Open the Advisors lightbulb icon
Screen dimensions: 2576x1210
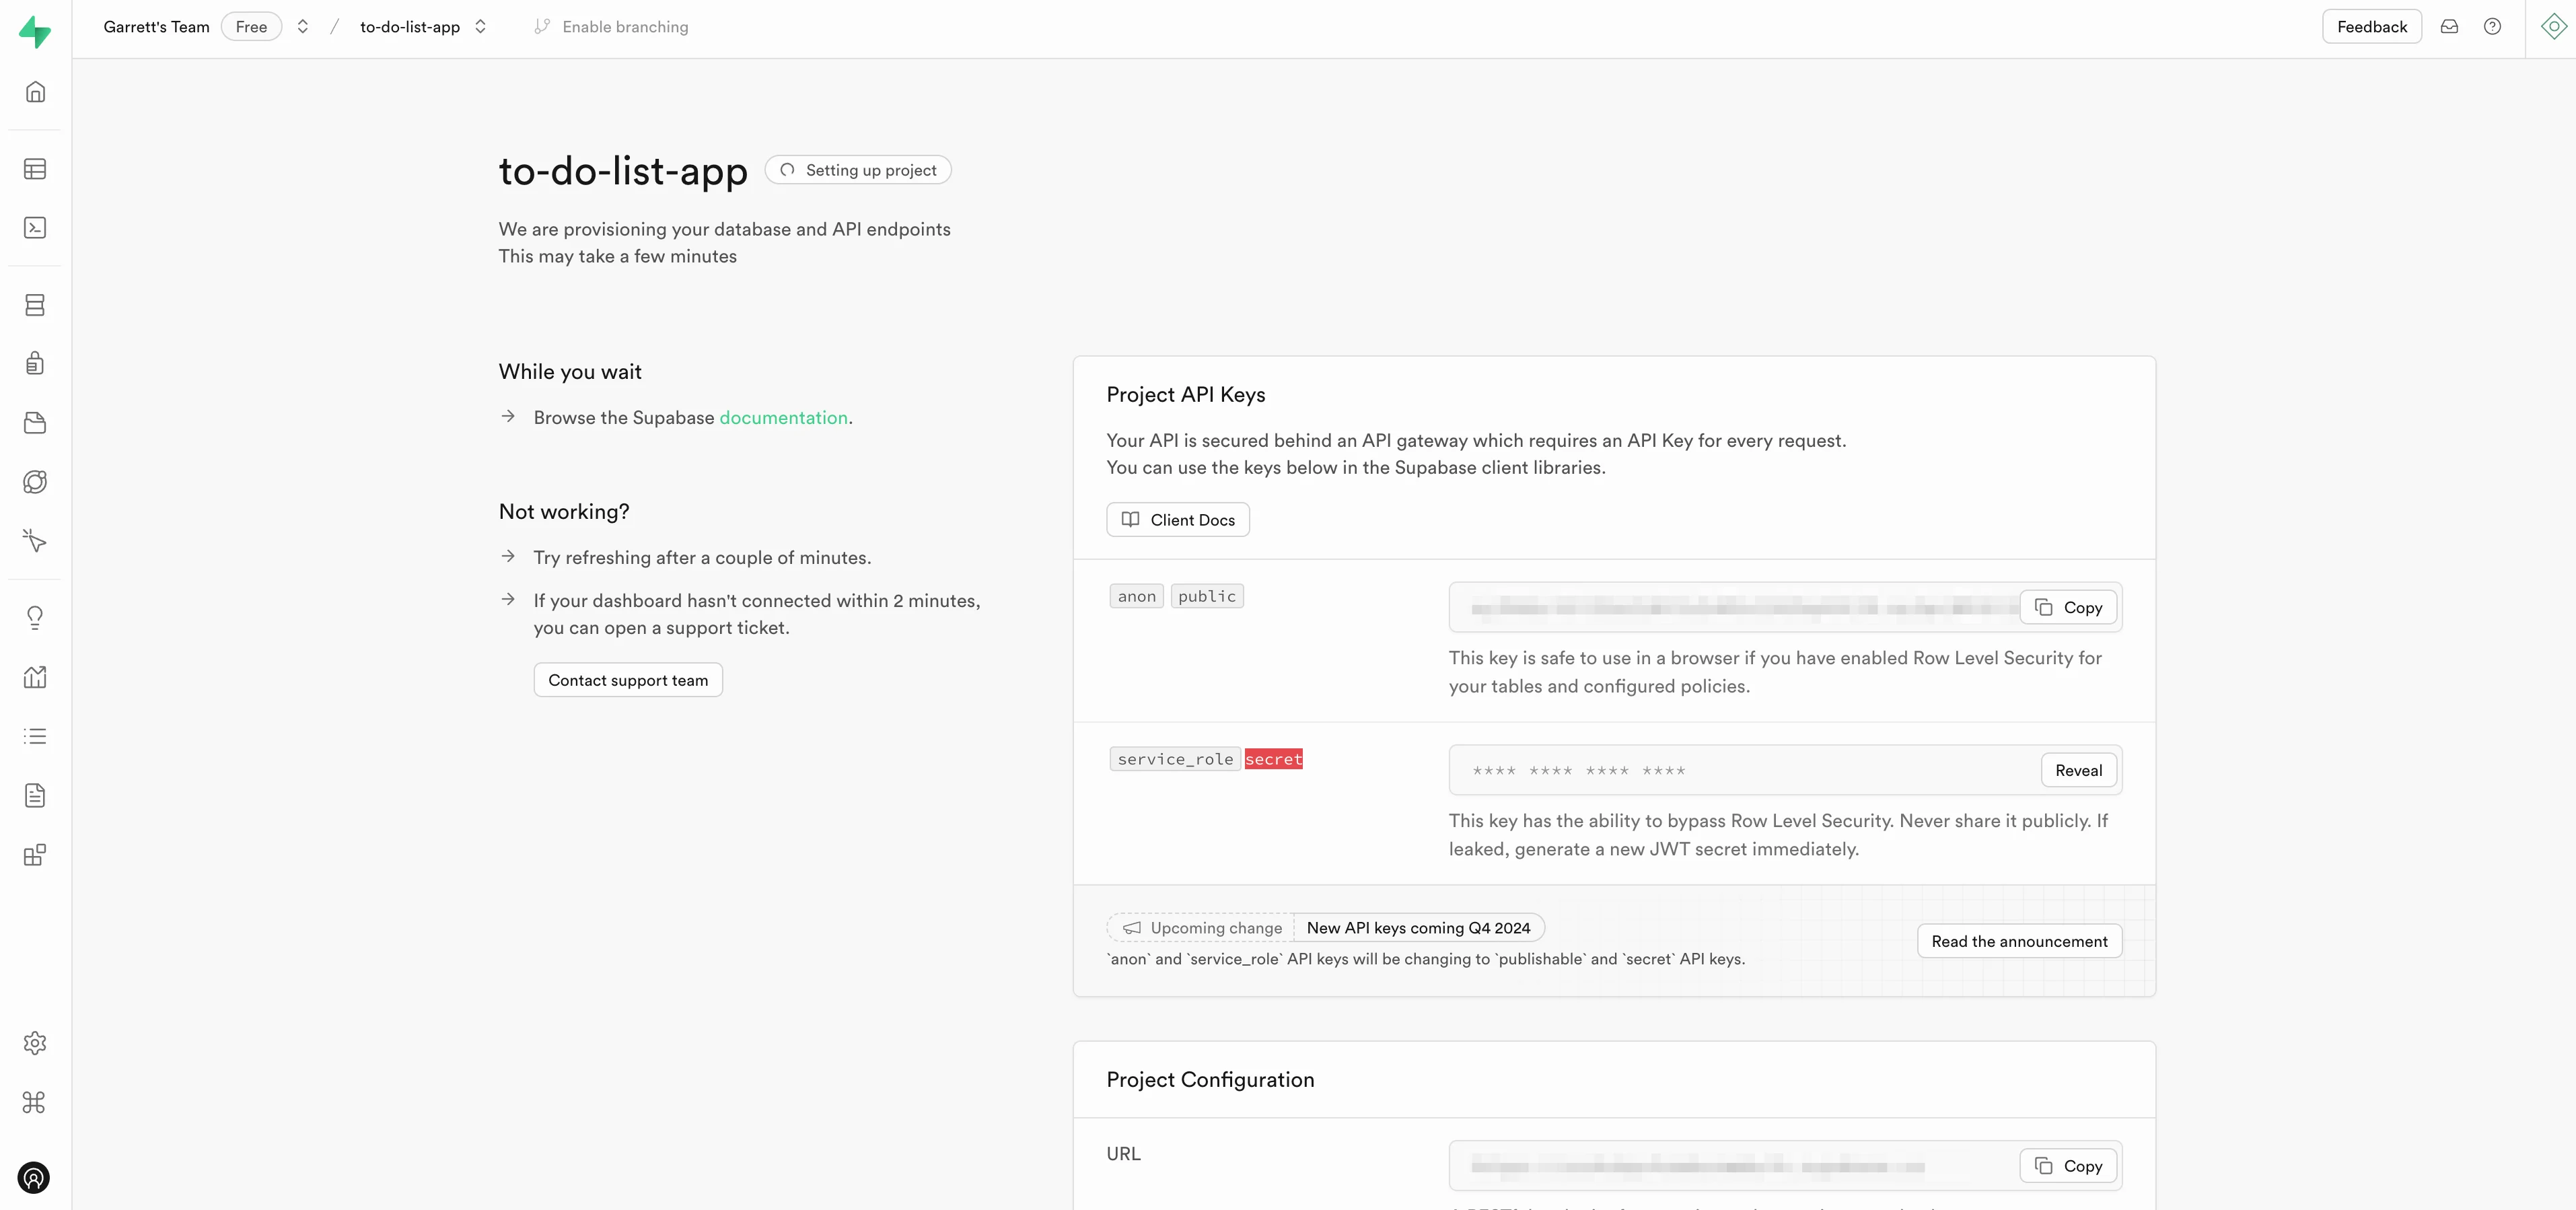35,617
